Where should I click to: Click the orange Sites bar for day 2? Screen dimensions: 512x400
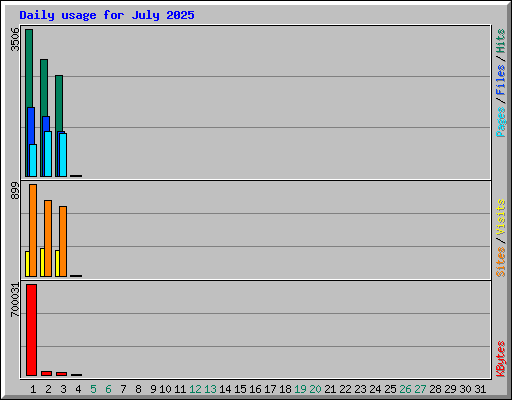[48, 238]
